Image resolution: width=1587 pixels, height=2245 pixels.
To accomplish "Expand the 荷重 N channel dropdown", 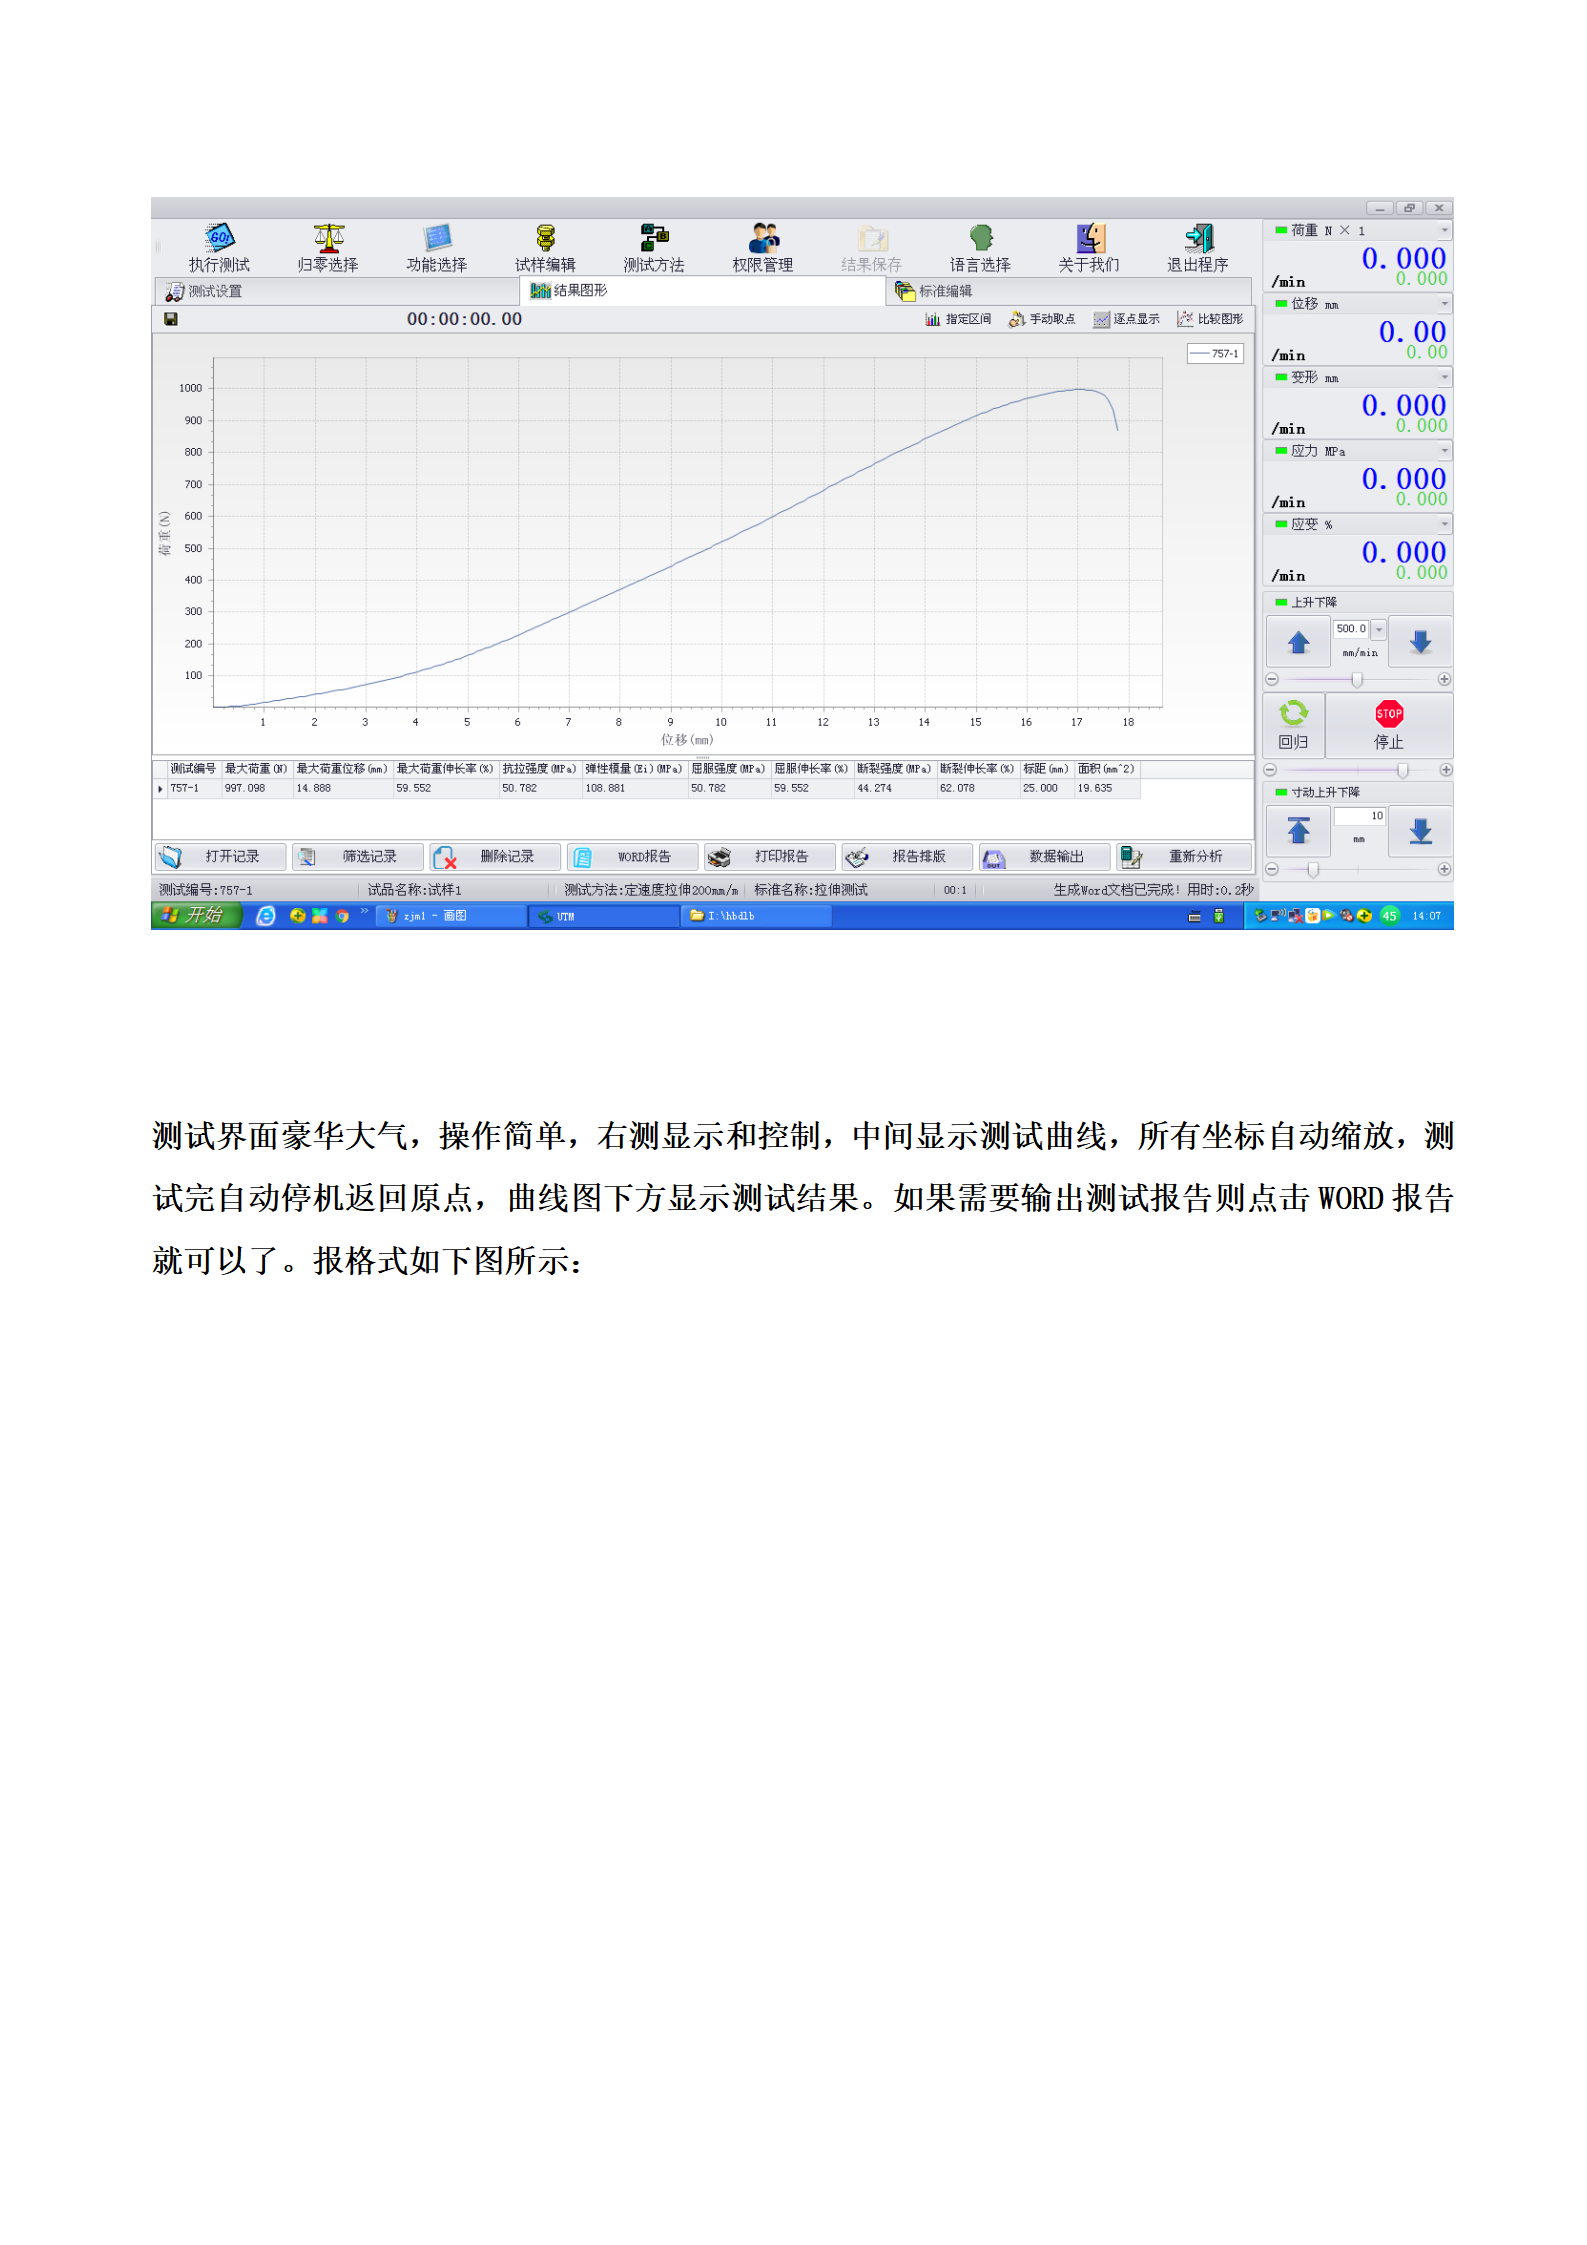I will tap(1444, 230).
